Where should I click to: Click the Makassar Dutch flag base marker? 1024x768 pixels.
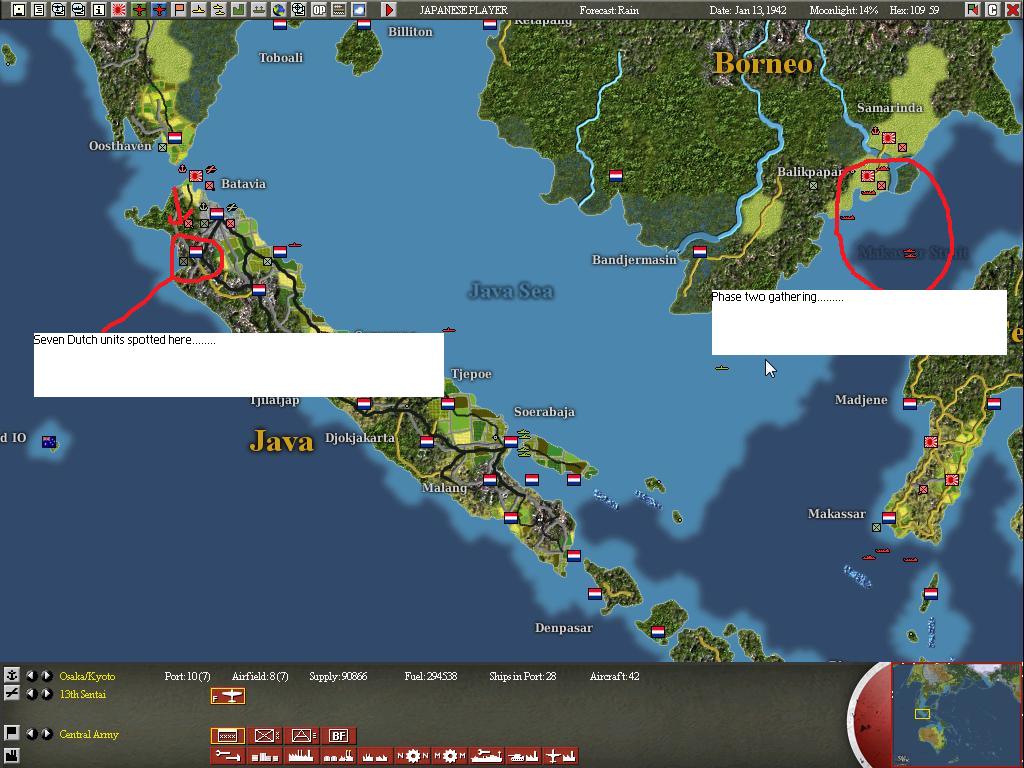click(889, 518)
